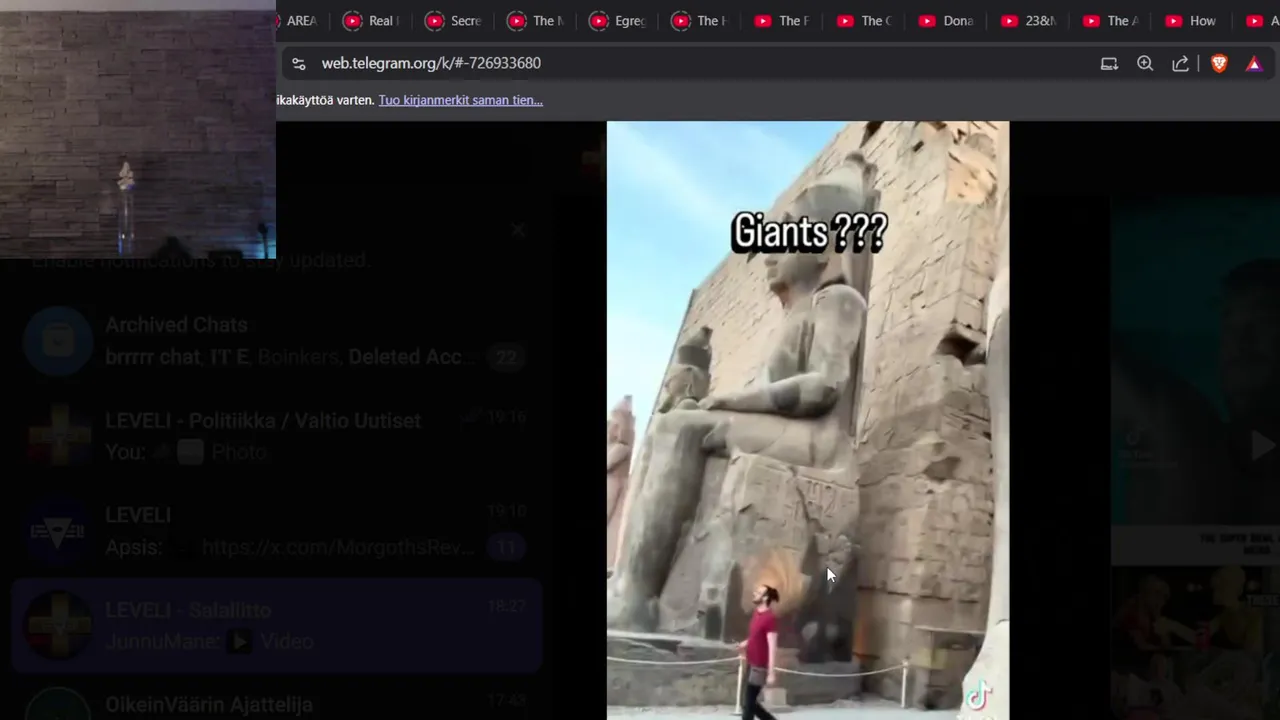
Task: Switch to the '23&M' browser tab
Action: coord(1027,20)
